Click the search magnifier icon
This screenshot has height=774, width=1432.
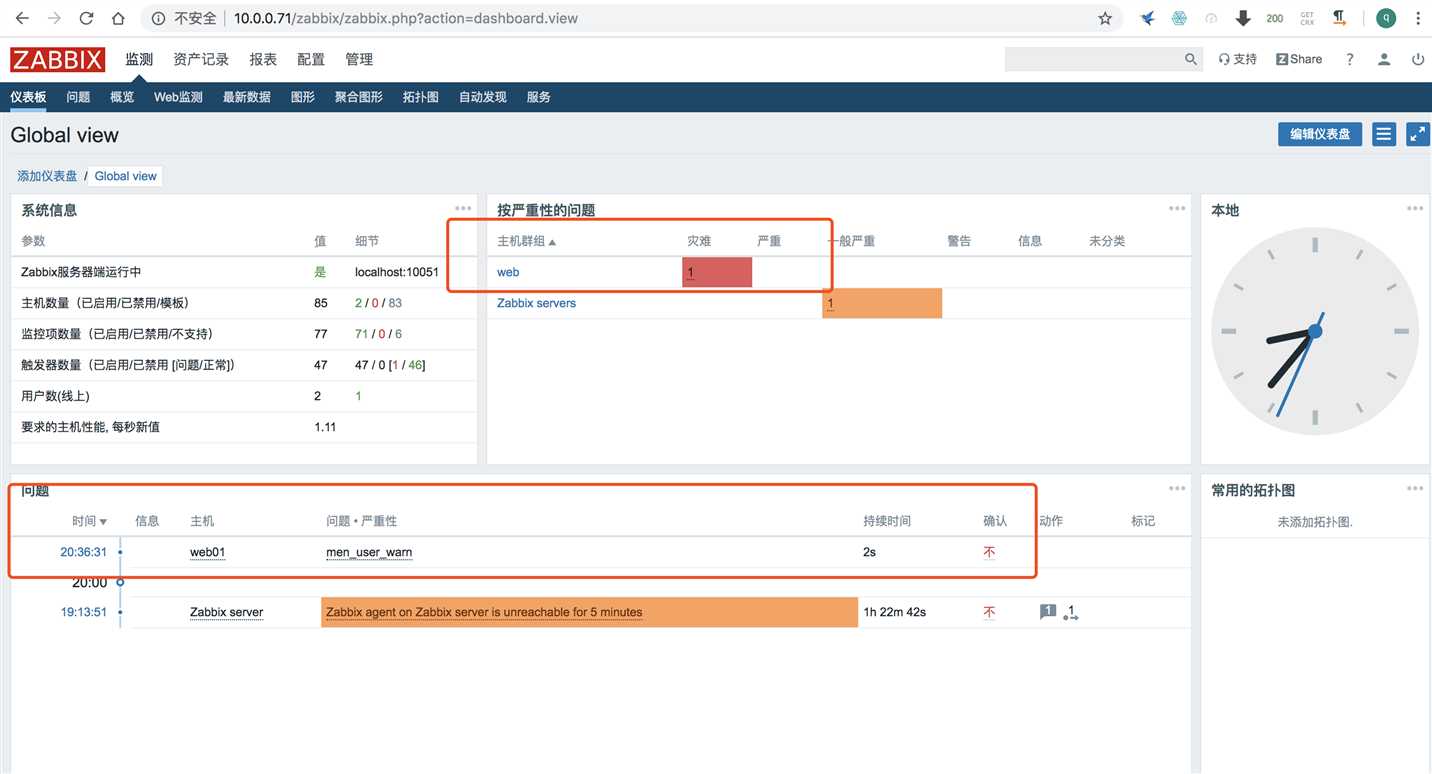[1190, 59]
